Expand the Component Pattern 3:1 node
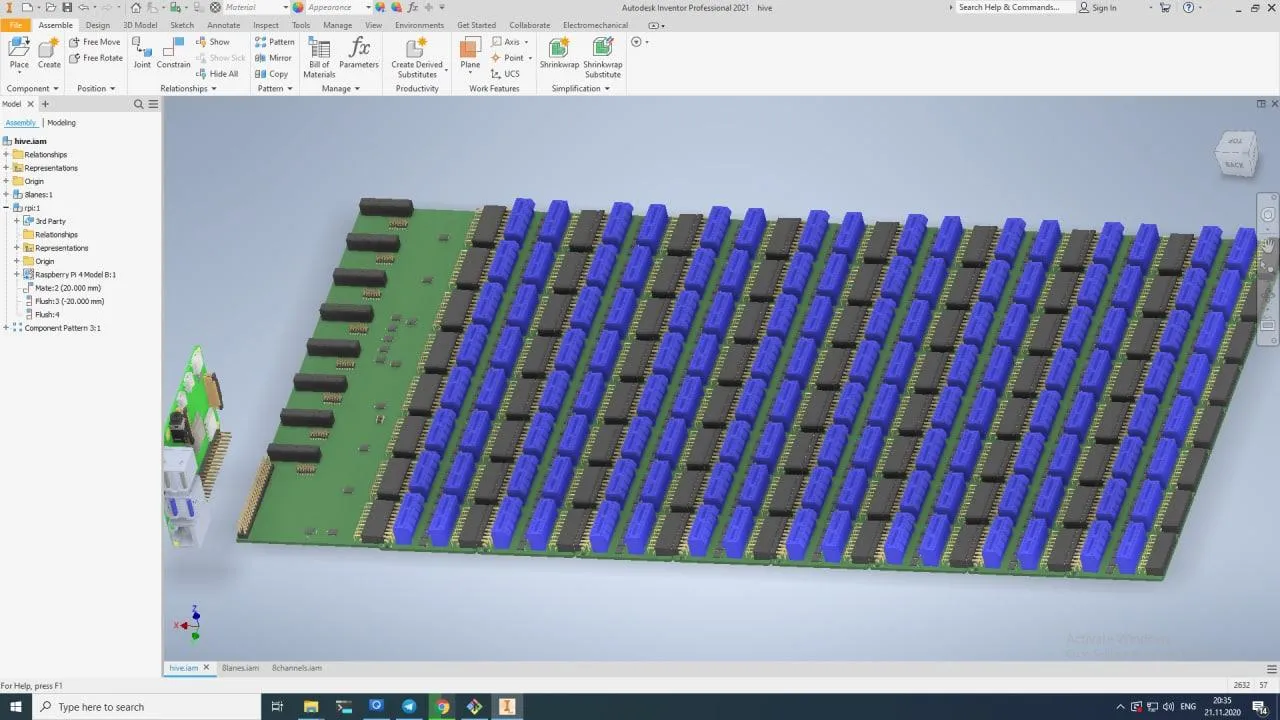 click(x=6, y=328)
